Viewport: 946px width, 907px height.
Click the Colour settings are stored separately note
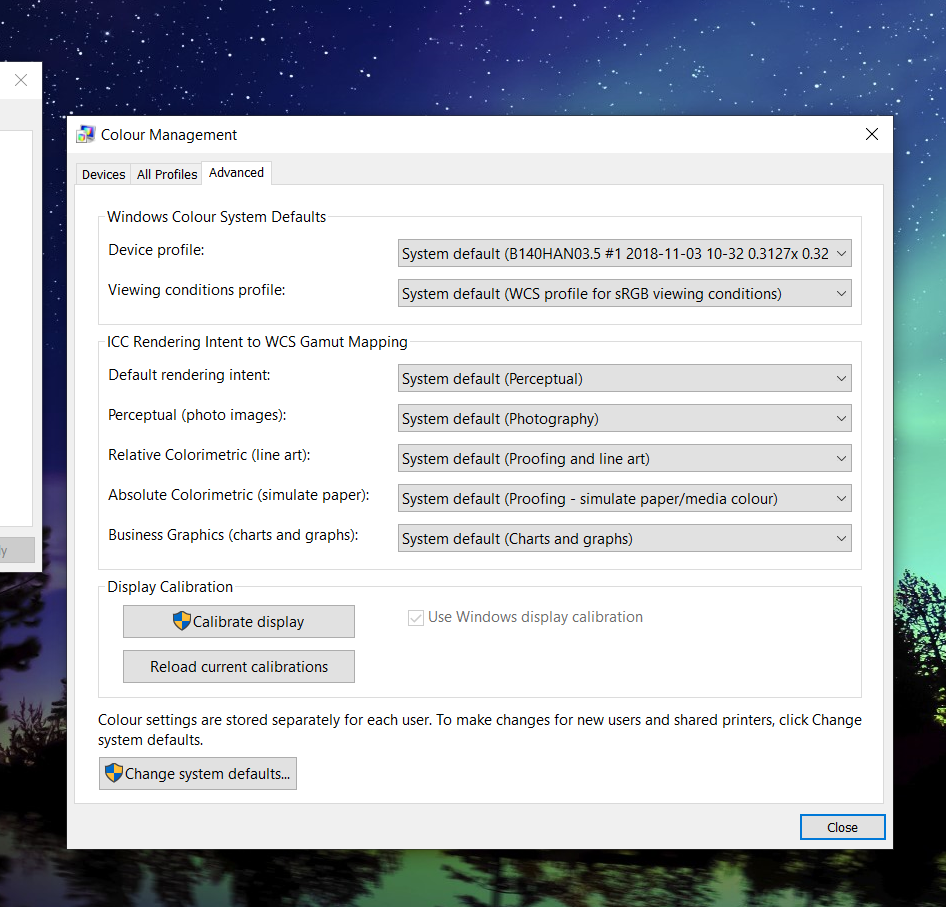pos(480,730)
